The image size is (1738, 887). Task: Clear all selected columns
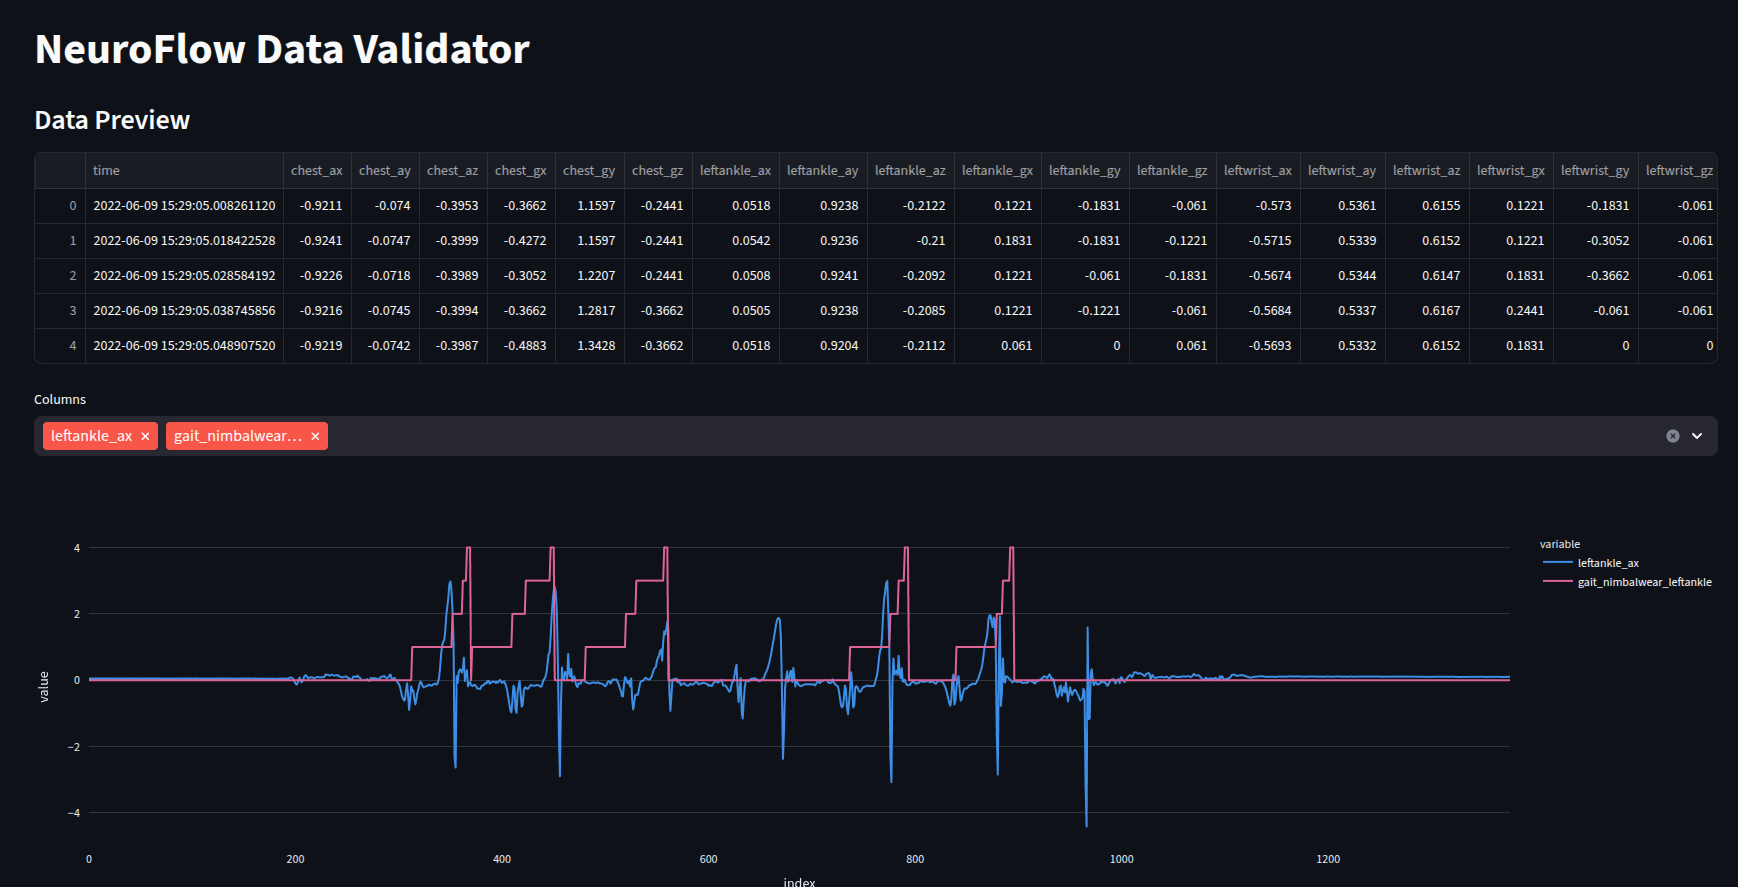(1672, 436)
